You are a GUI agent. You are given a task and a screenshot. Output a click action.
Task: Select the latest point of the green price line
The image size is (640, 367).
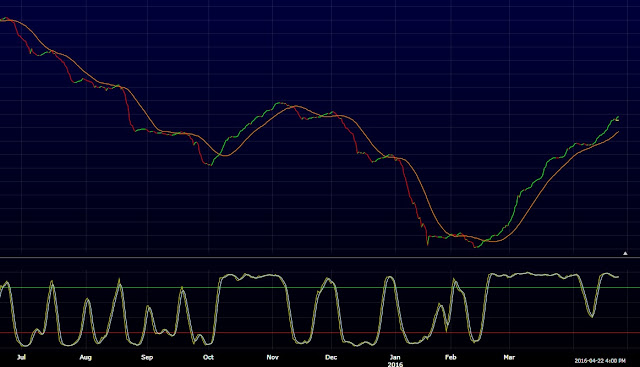click(x=618, y=118)
